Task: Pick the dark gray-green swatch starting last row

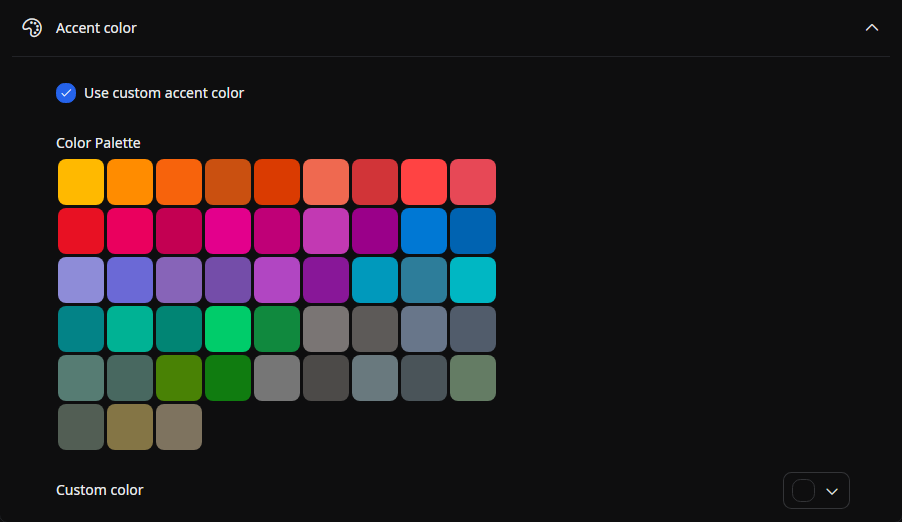Action: point(81,426)
